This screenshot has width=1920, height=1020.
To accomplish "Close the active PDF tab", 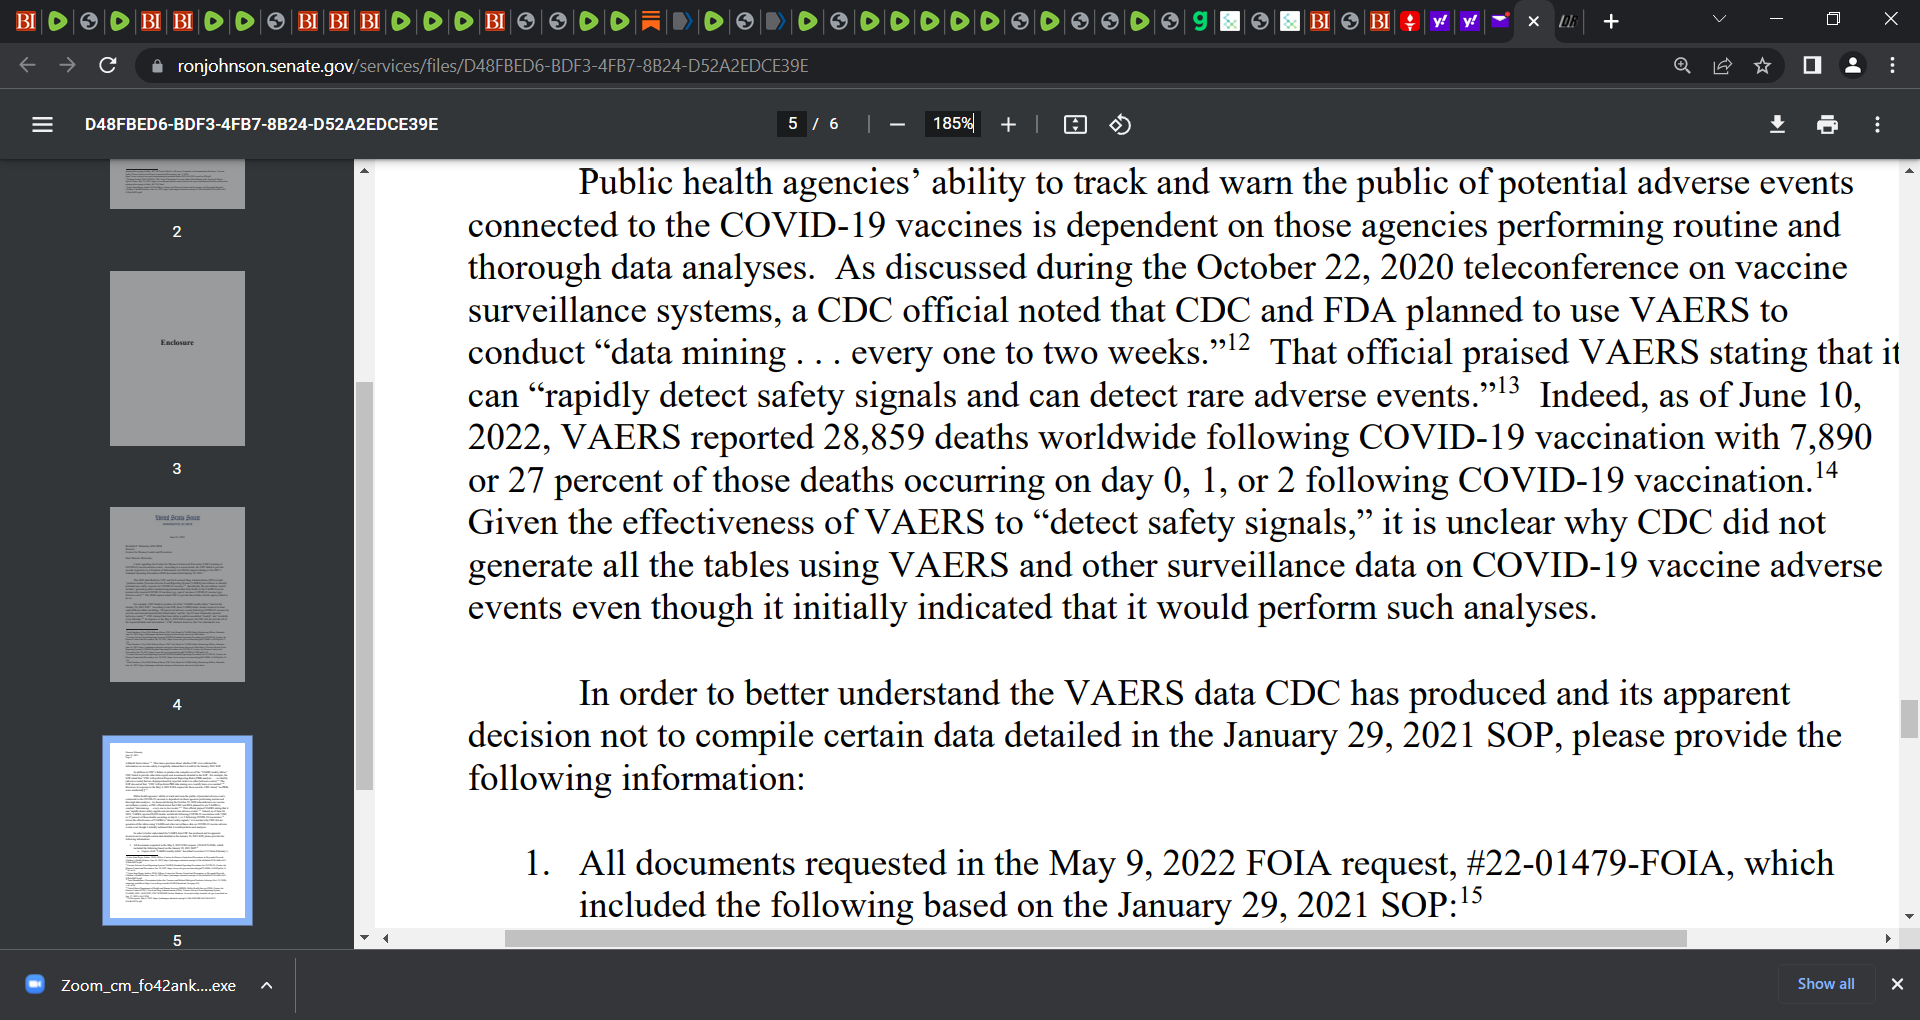I will pyautogui.click(x=1533, y=21).
